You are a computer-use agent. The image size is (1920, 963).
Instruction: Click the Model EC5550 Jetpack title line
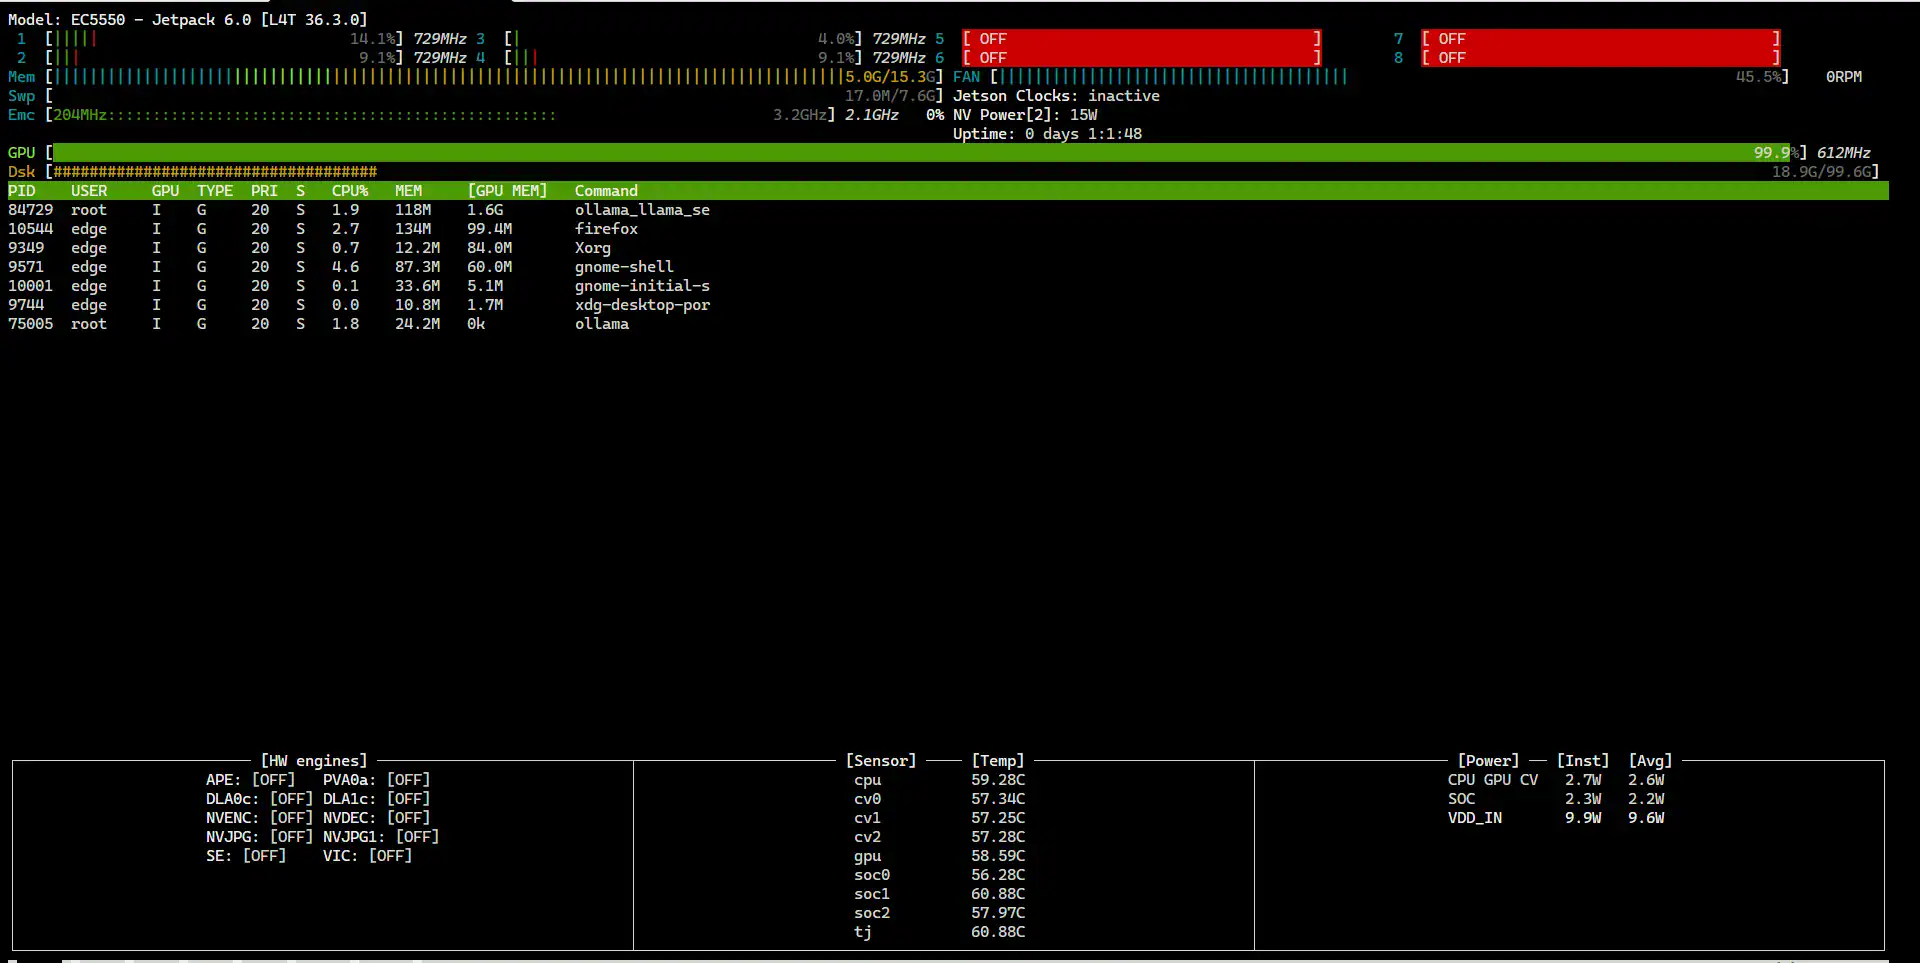tap(187, 20)
